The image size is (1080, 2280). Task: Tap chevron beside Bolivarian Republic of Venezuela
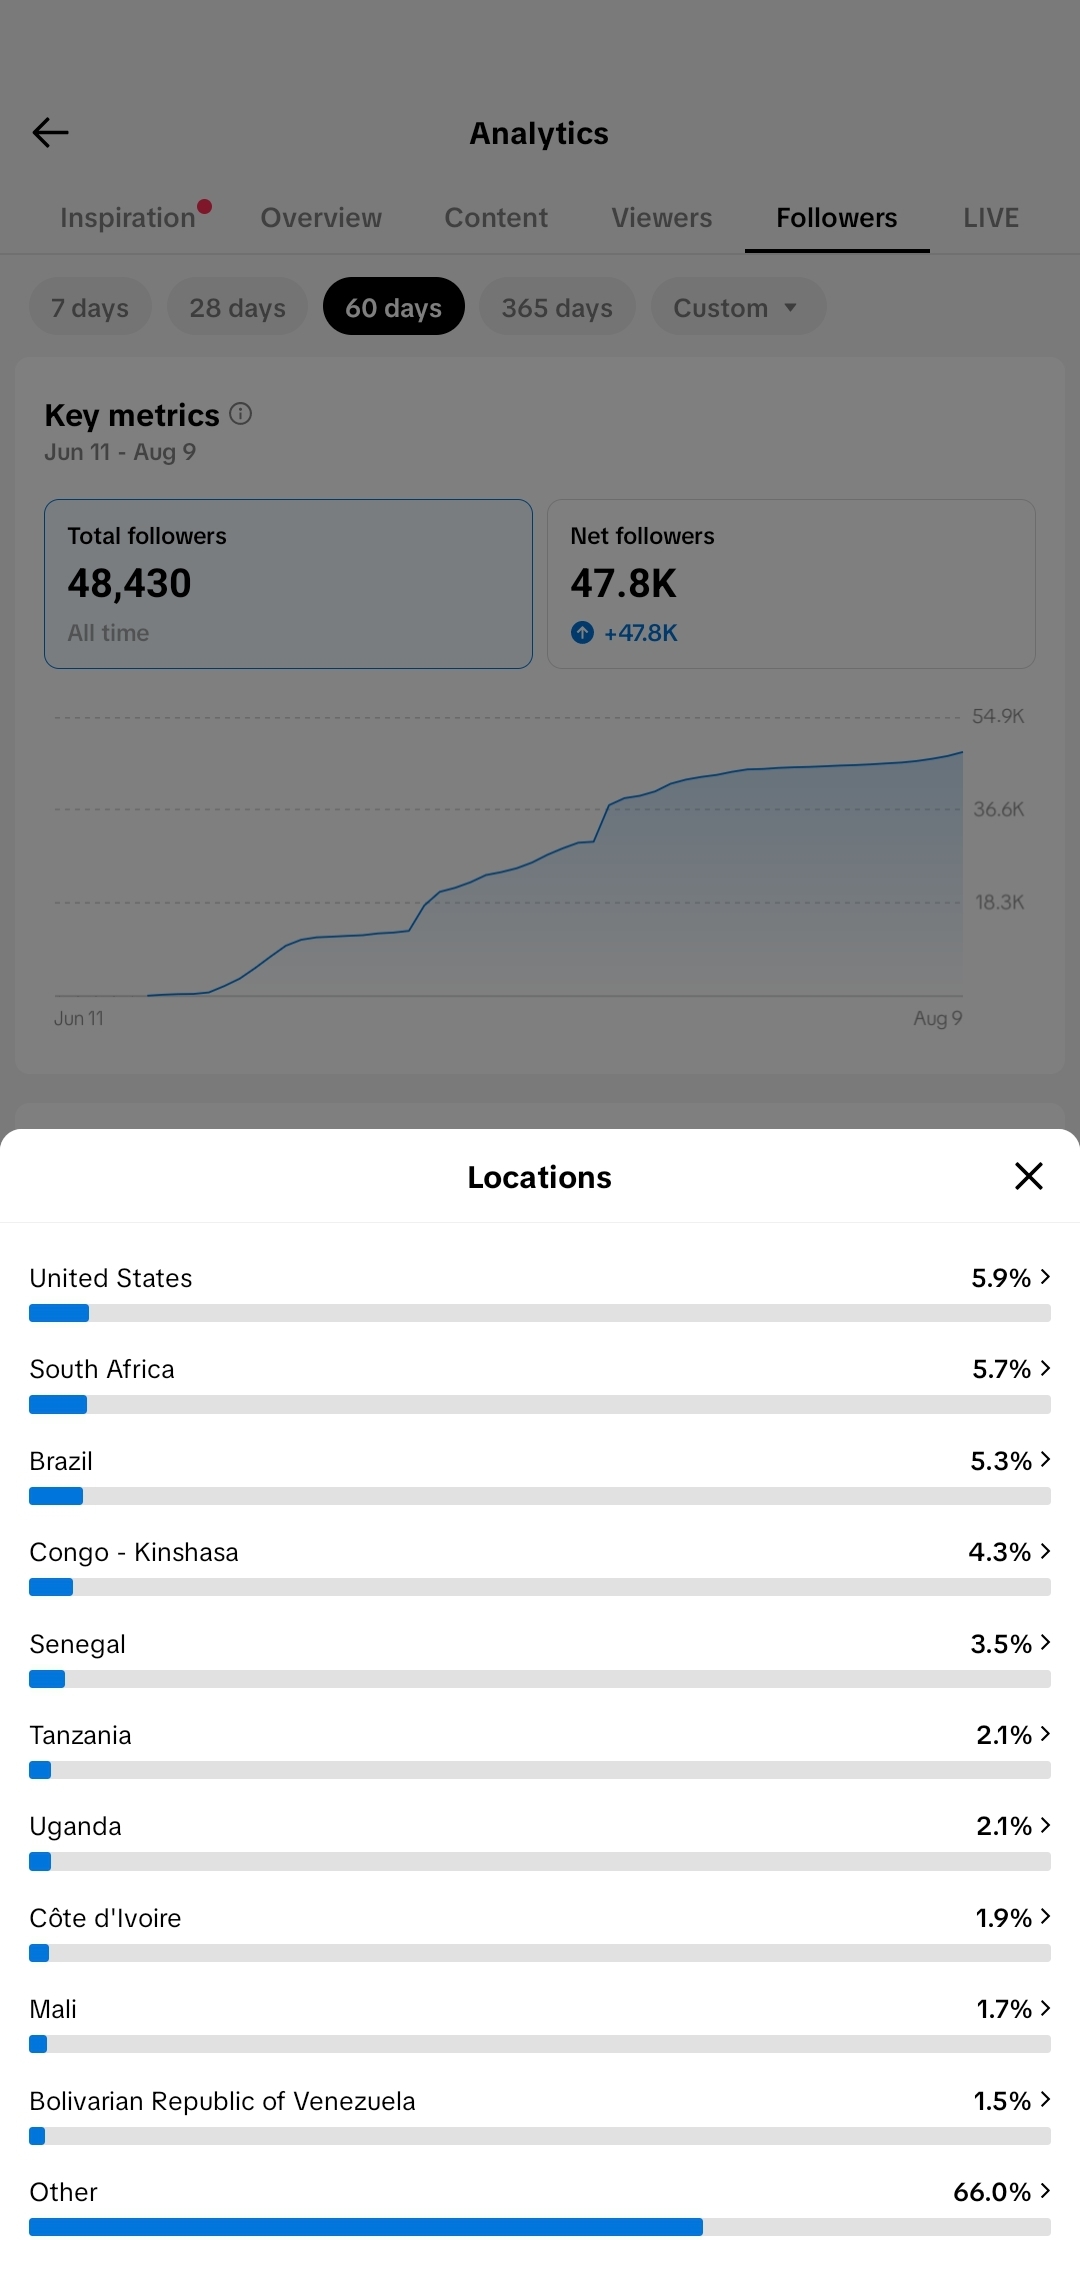[x=1045, y=2100]
